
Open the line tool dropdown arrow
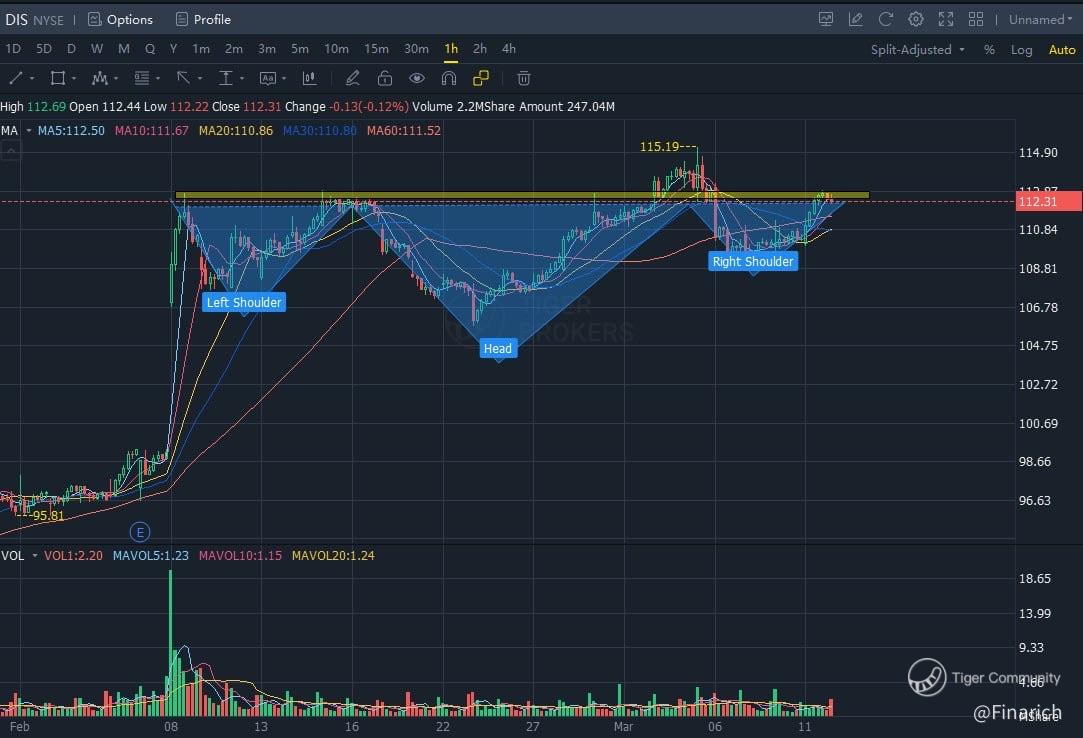tap(32, 79)
